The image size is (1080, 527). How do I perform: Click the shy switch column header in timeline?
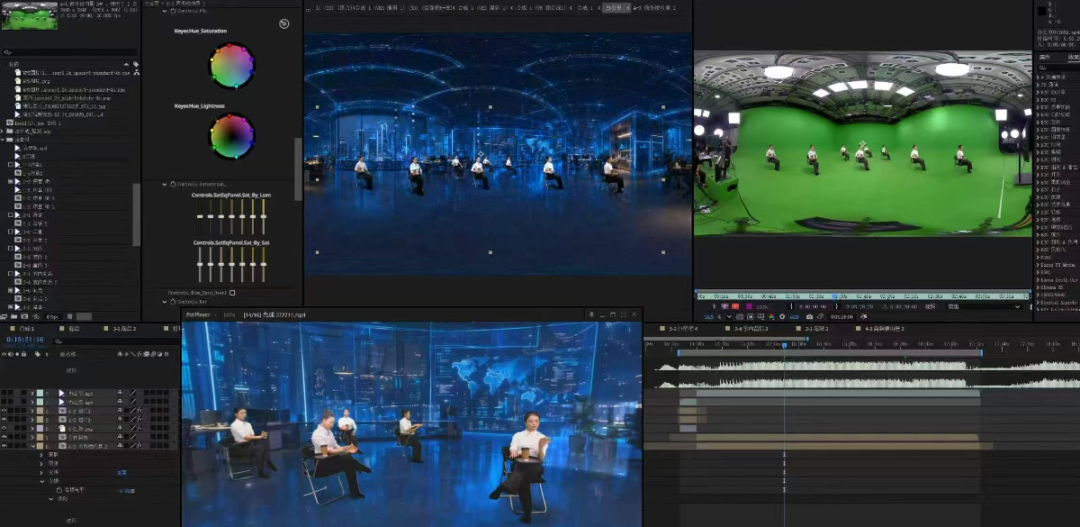pos(120,354)
